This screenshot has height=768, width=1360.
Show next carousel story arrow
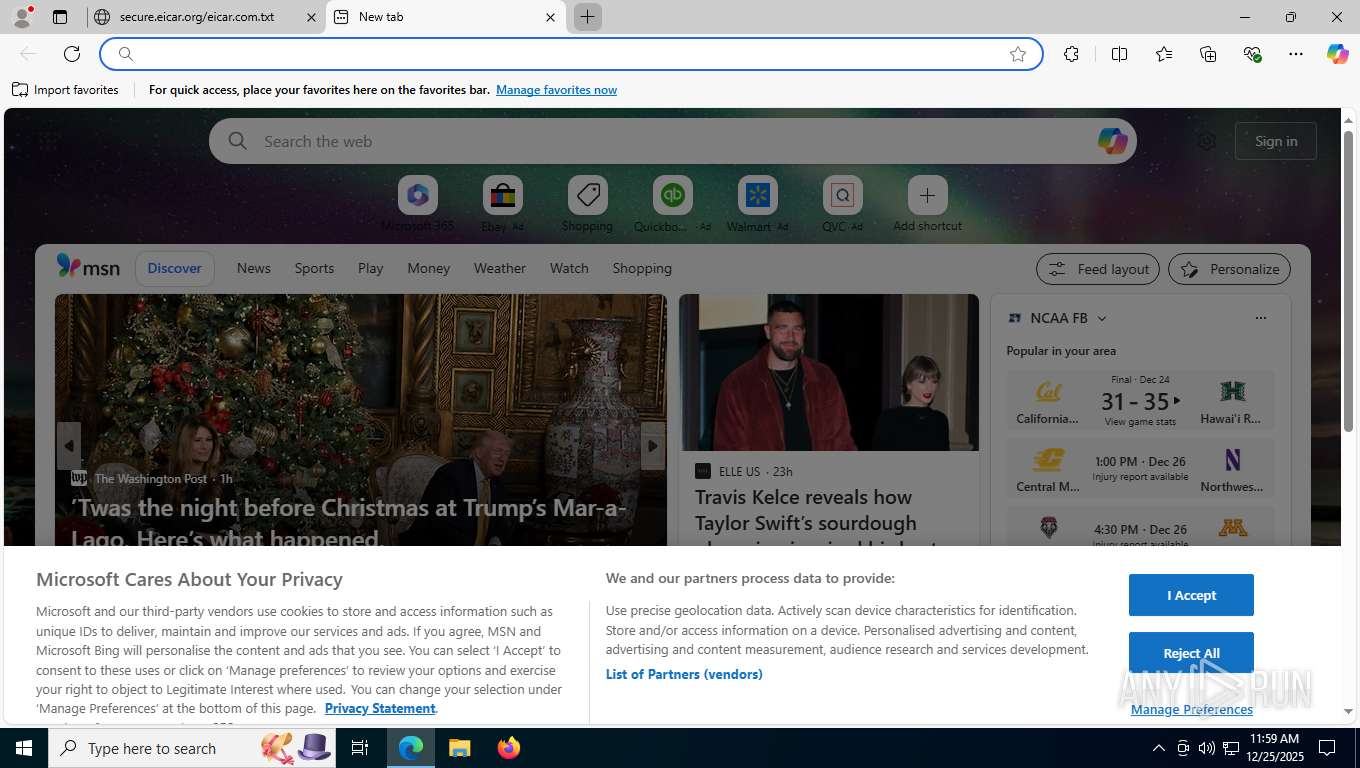652,446
